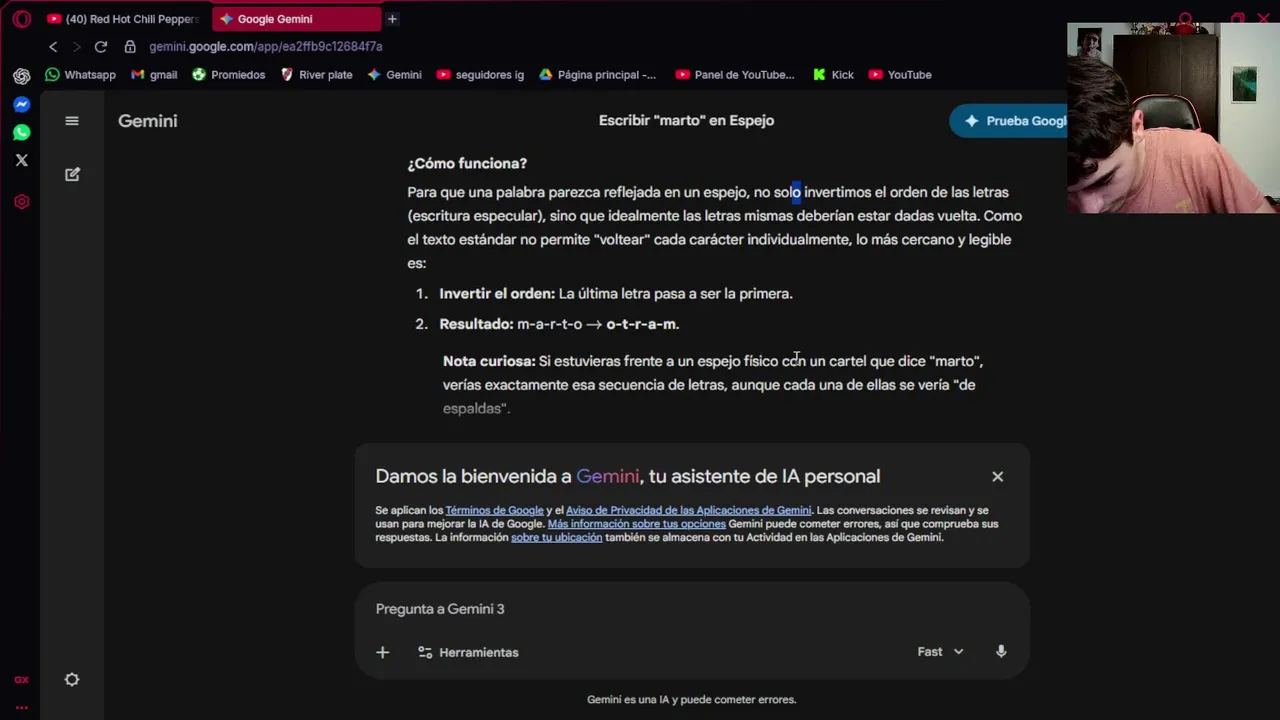The height and width of the screenshot is (720, 1280).
Task: Open the Página principal bookmark
Action: 598,75
